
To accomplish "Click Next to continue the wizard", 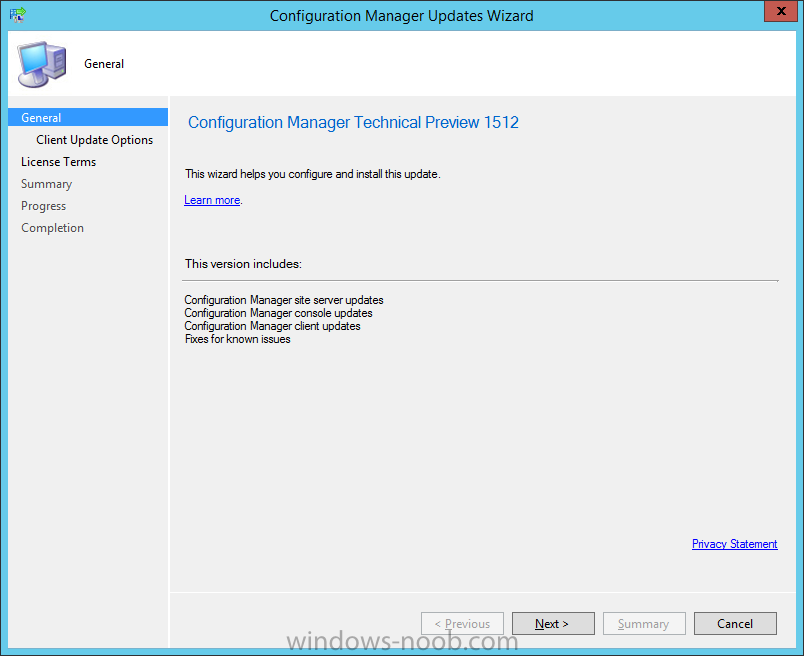I will pos(553,624).
